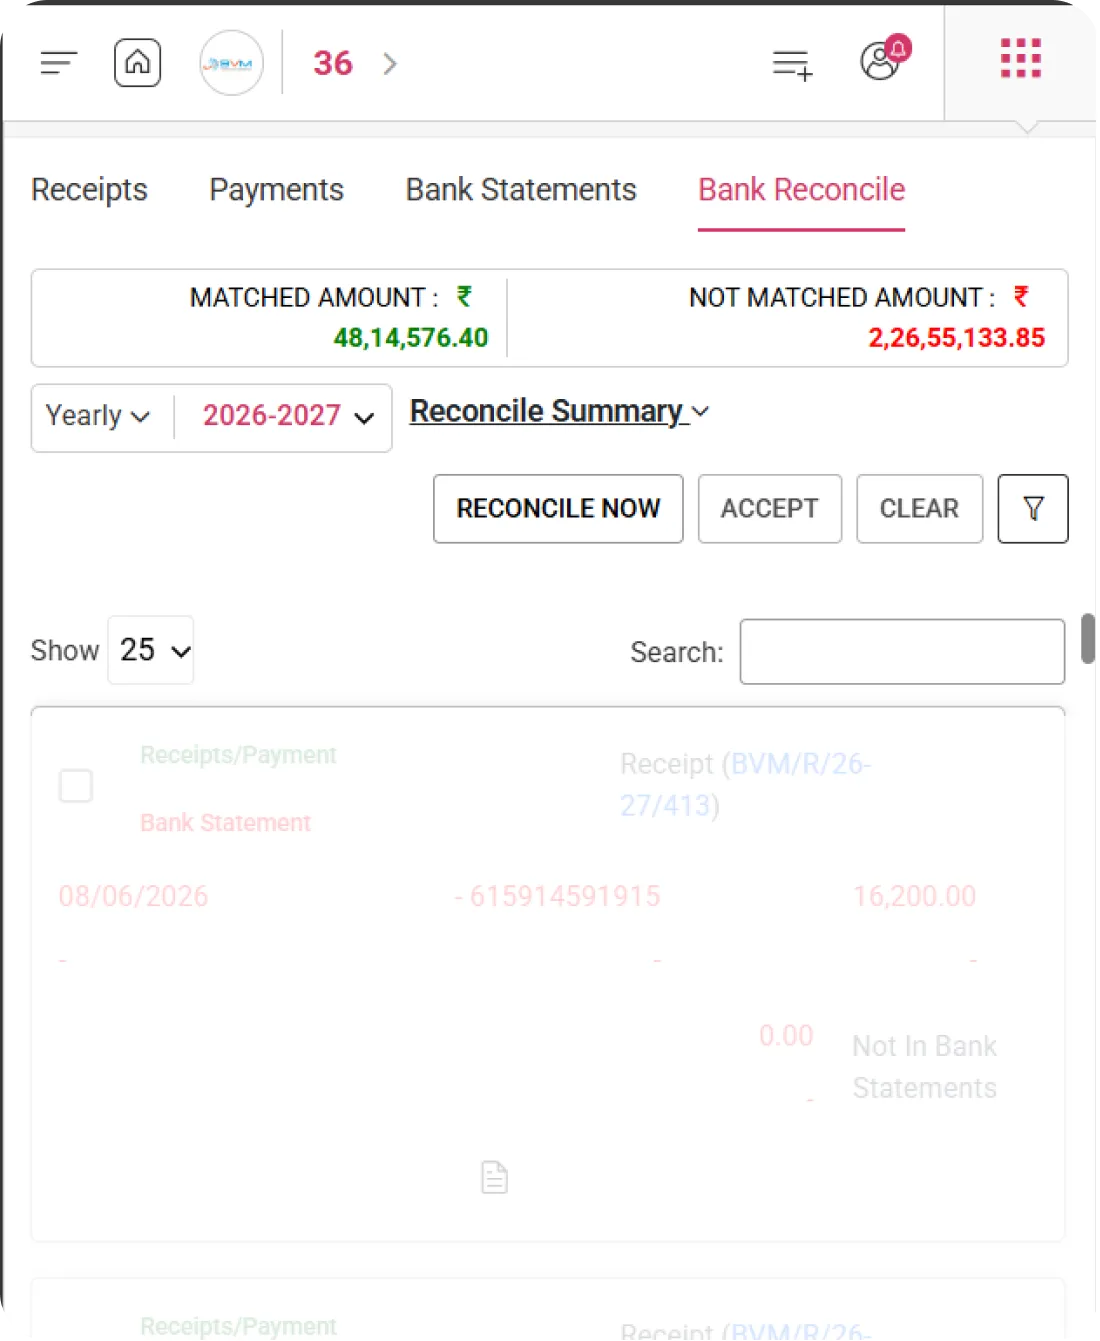Focus the Search input field

point(902,652)
